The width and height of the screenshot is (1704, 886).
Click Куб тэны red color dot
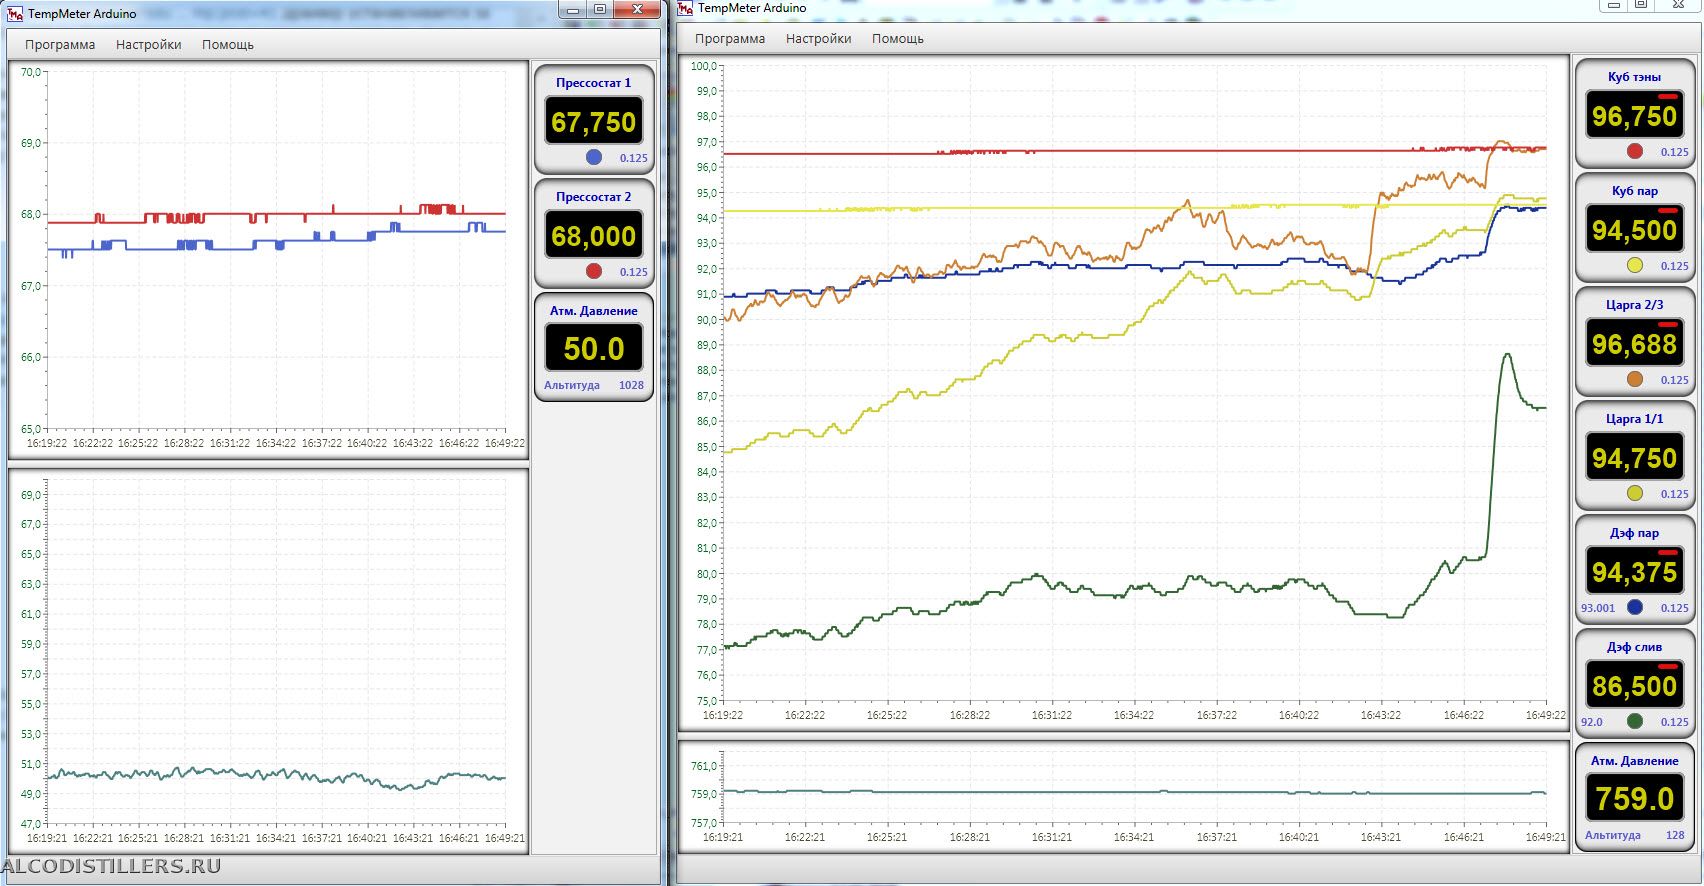(1635, 151)
